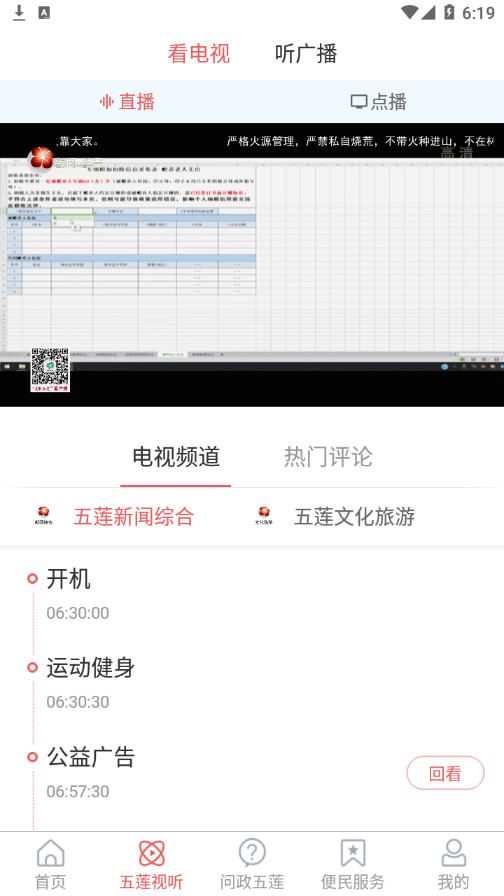Image resolution: width=504 pixels, height=896 pixels.
Task: Tap 回看 button for 公益广告
Action: pos(445,773)
